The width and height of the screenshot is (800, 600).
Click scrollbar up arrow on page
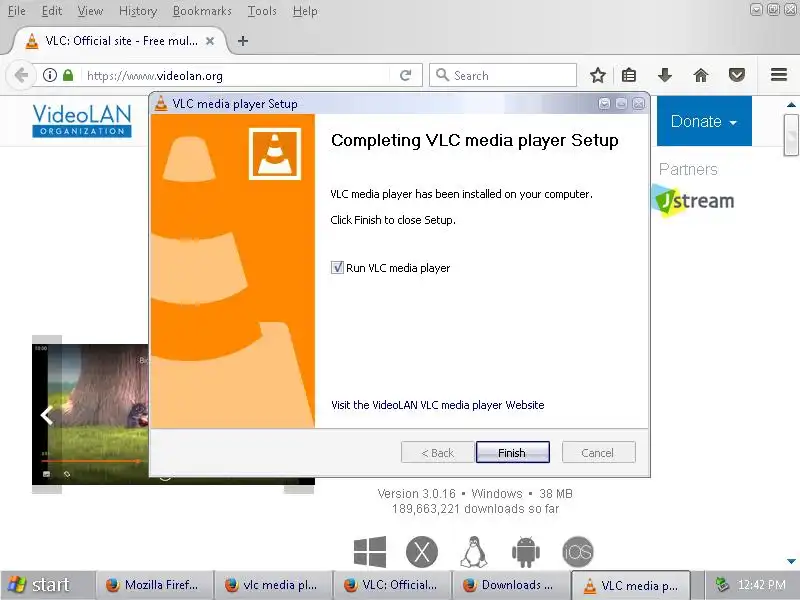(x=791, y=104)
